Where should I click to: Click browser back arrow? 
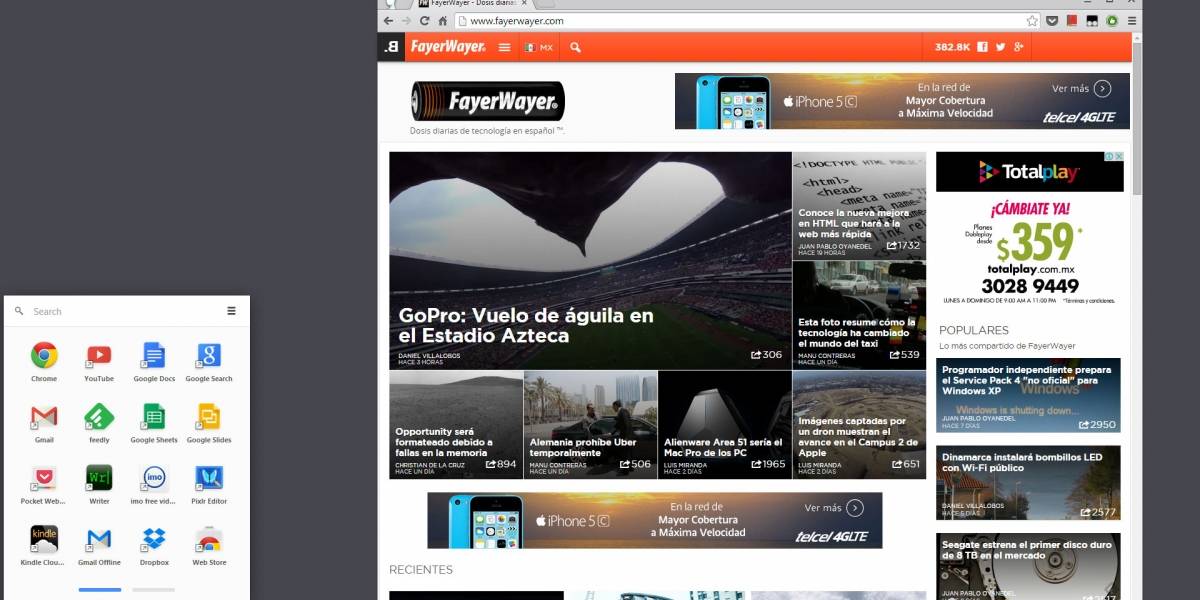click(390, 20)
